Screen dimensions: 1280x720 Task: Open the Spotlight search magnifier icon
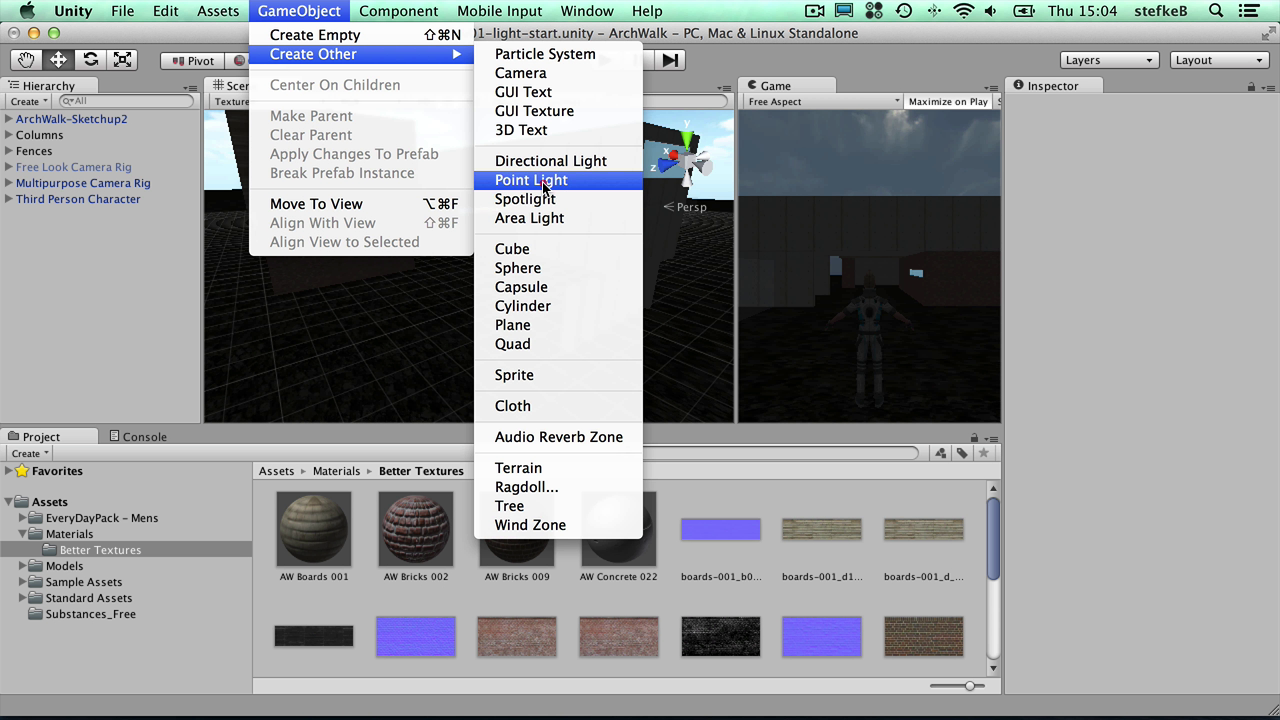(x=1216, y=11)
